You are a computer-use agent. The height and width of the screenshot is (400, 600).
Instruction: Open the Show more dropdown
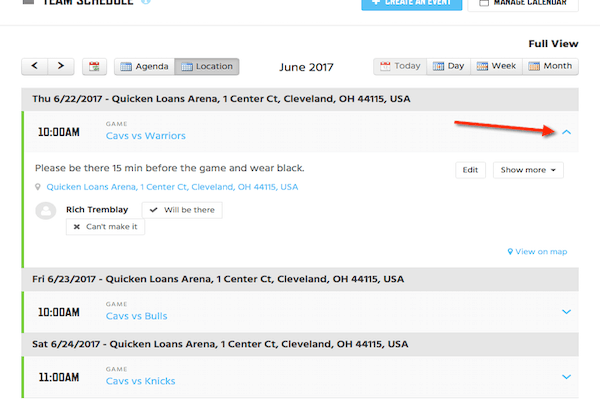click(x=528, y=170)
